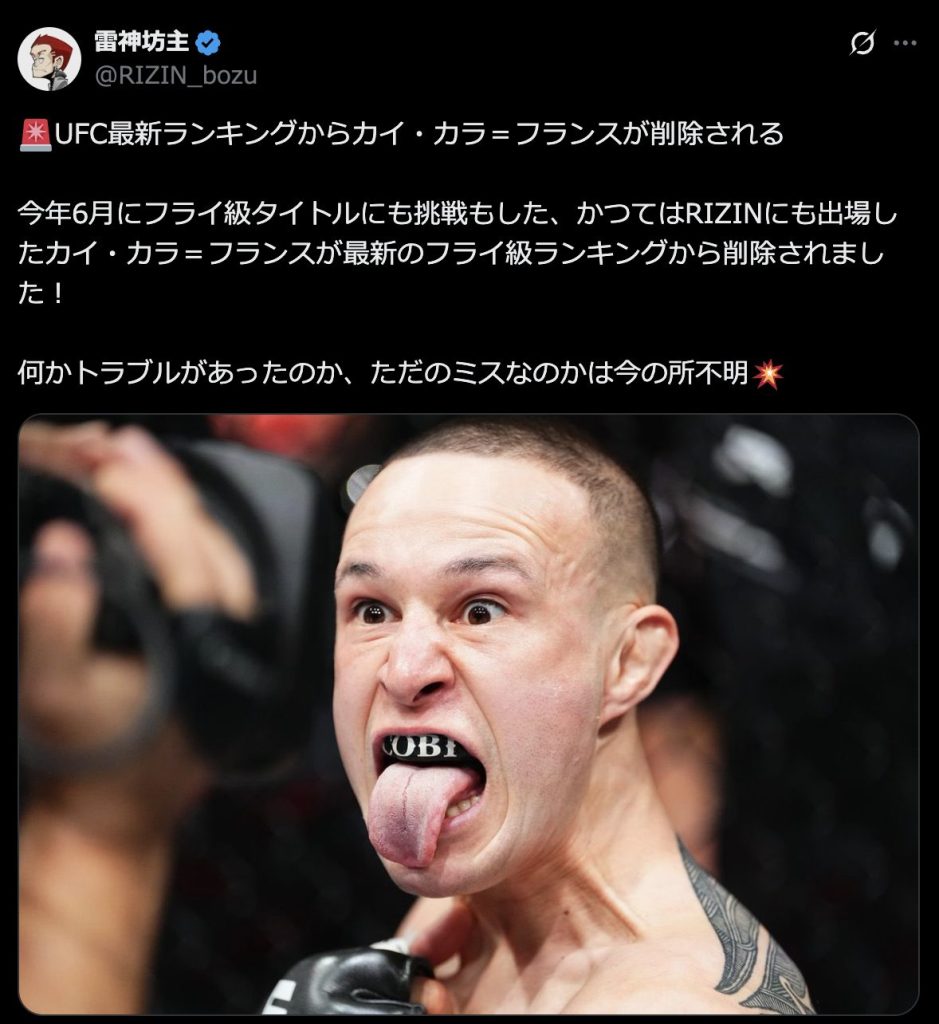
Task: Click the blue verified badge
Action: (x=208, y=43)
